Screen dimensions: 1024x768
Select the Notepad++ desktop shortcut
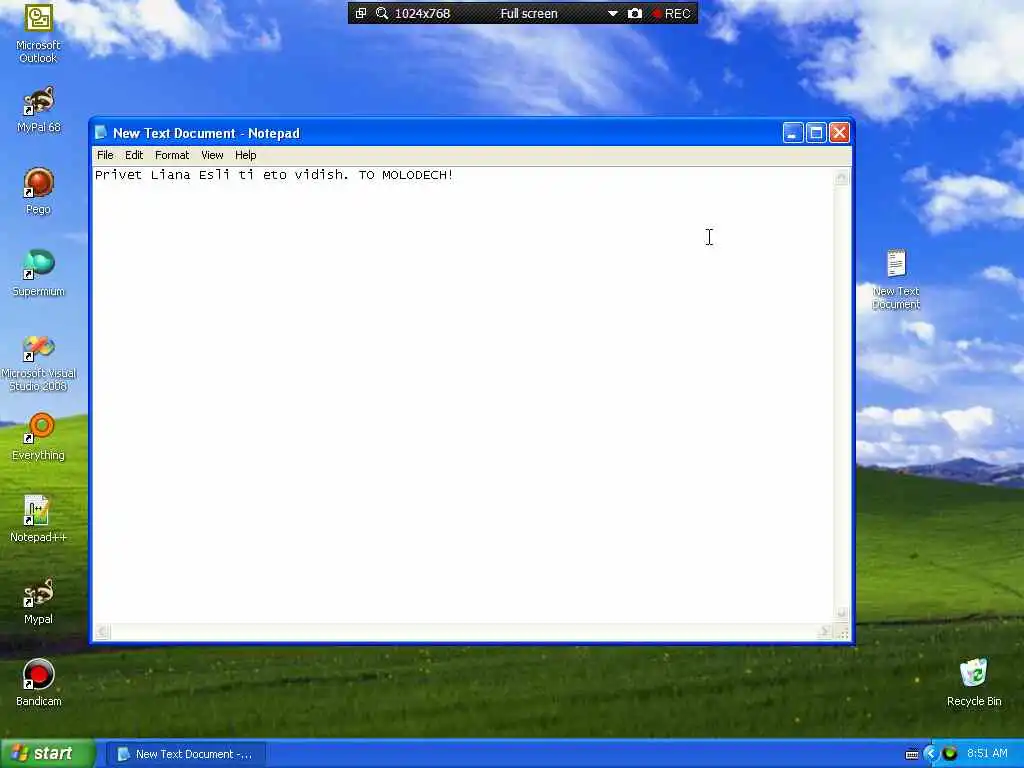tap(38, 519)
